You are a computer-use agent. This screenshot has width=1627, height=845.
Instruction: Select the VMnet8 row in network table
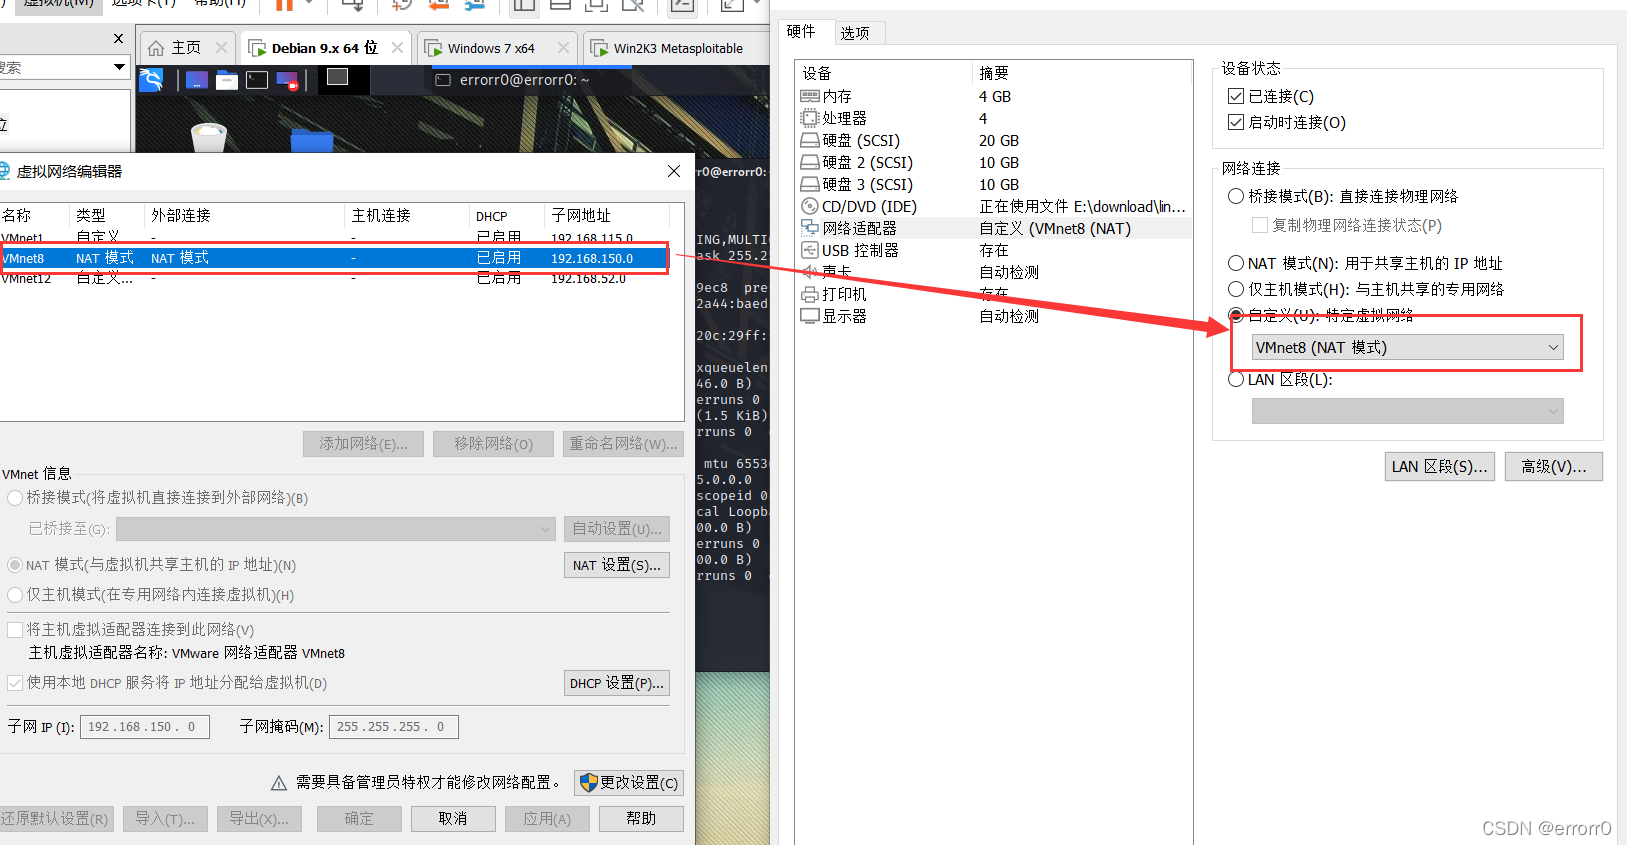point(333,258)
